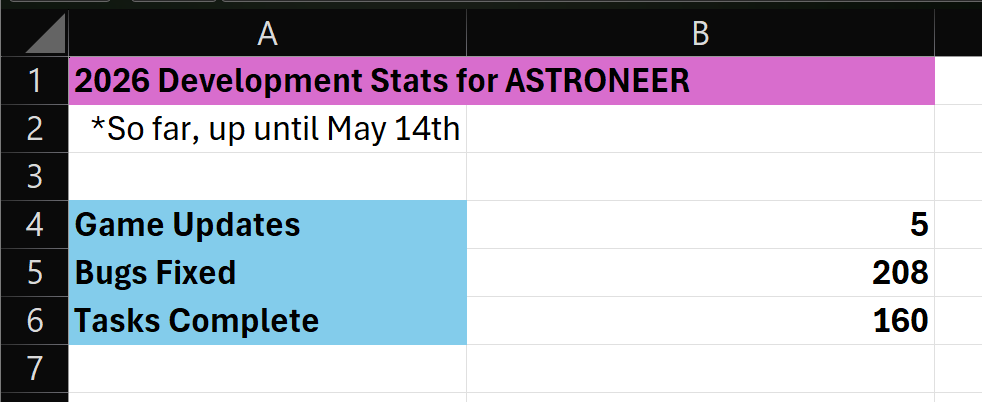
Task: Select row 1 header
Action: point(34,81)
